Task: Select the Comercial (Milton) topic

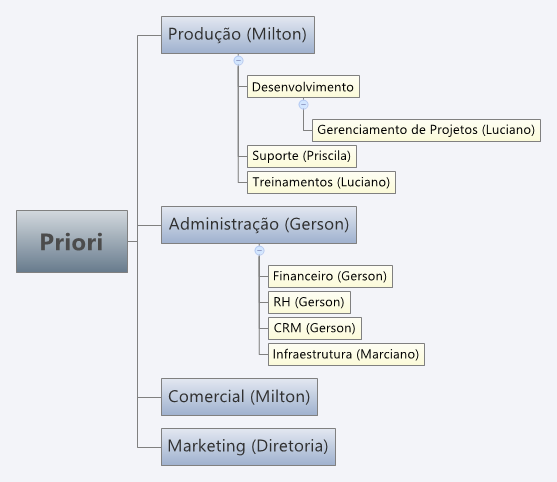Action: pos(239,397)
